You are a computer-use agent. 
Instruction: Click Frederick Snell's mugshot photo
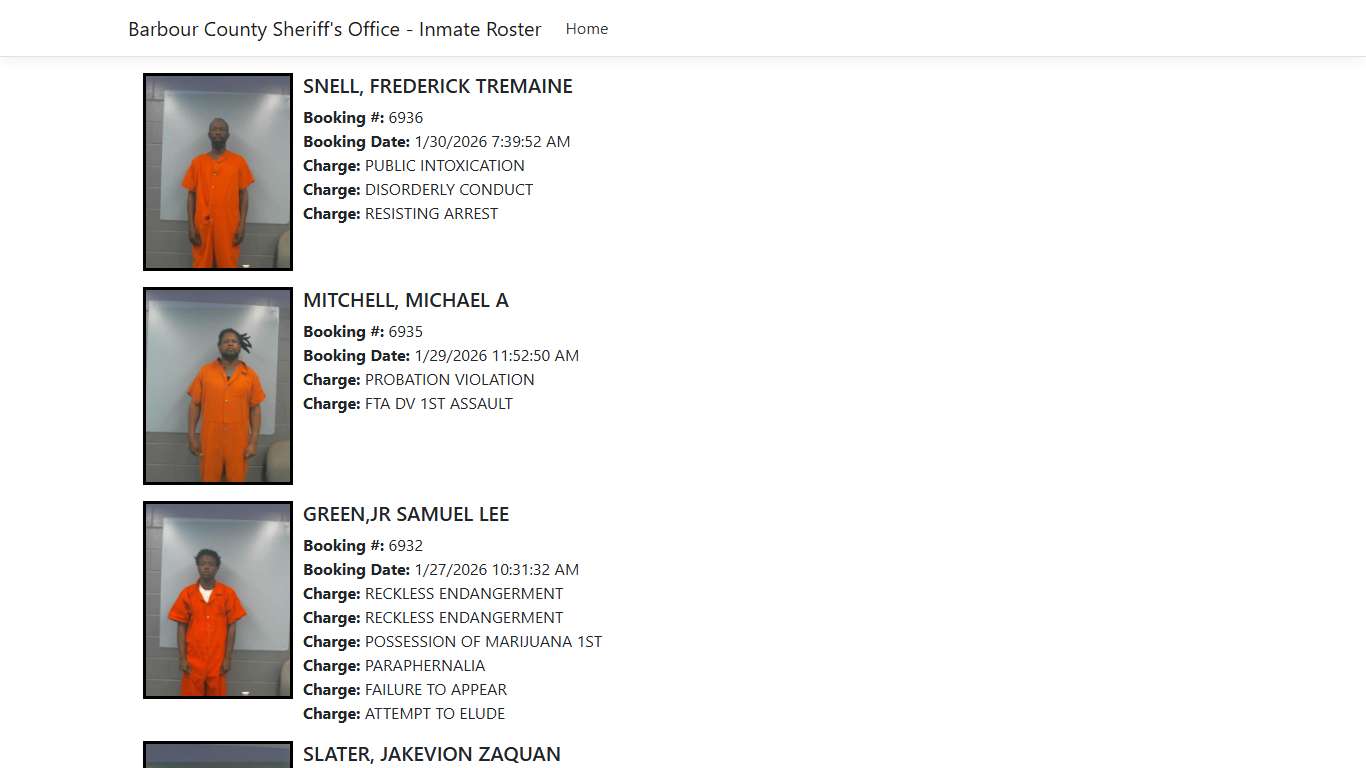(217, 171)
